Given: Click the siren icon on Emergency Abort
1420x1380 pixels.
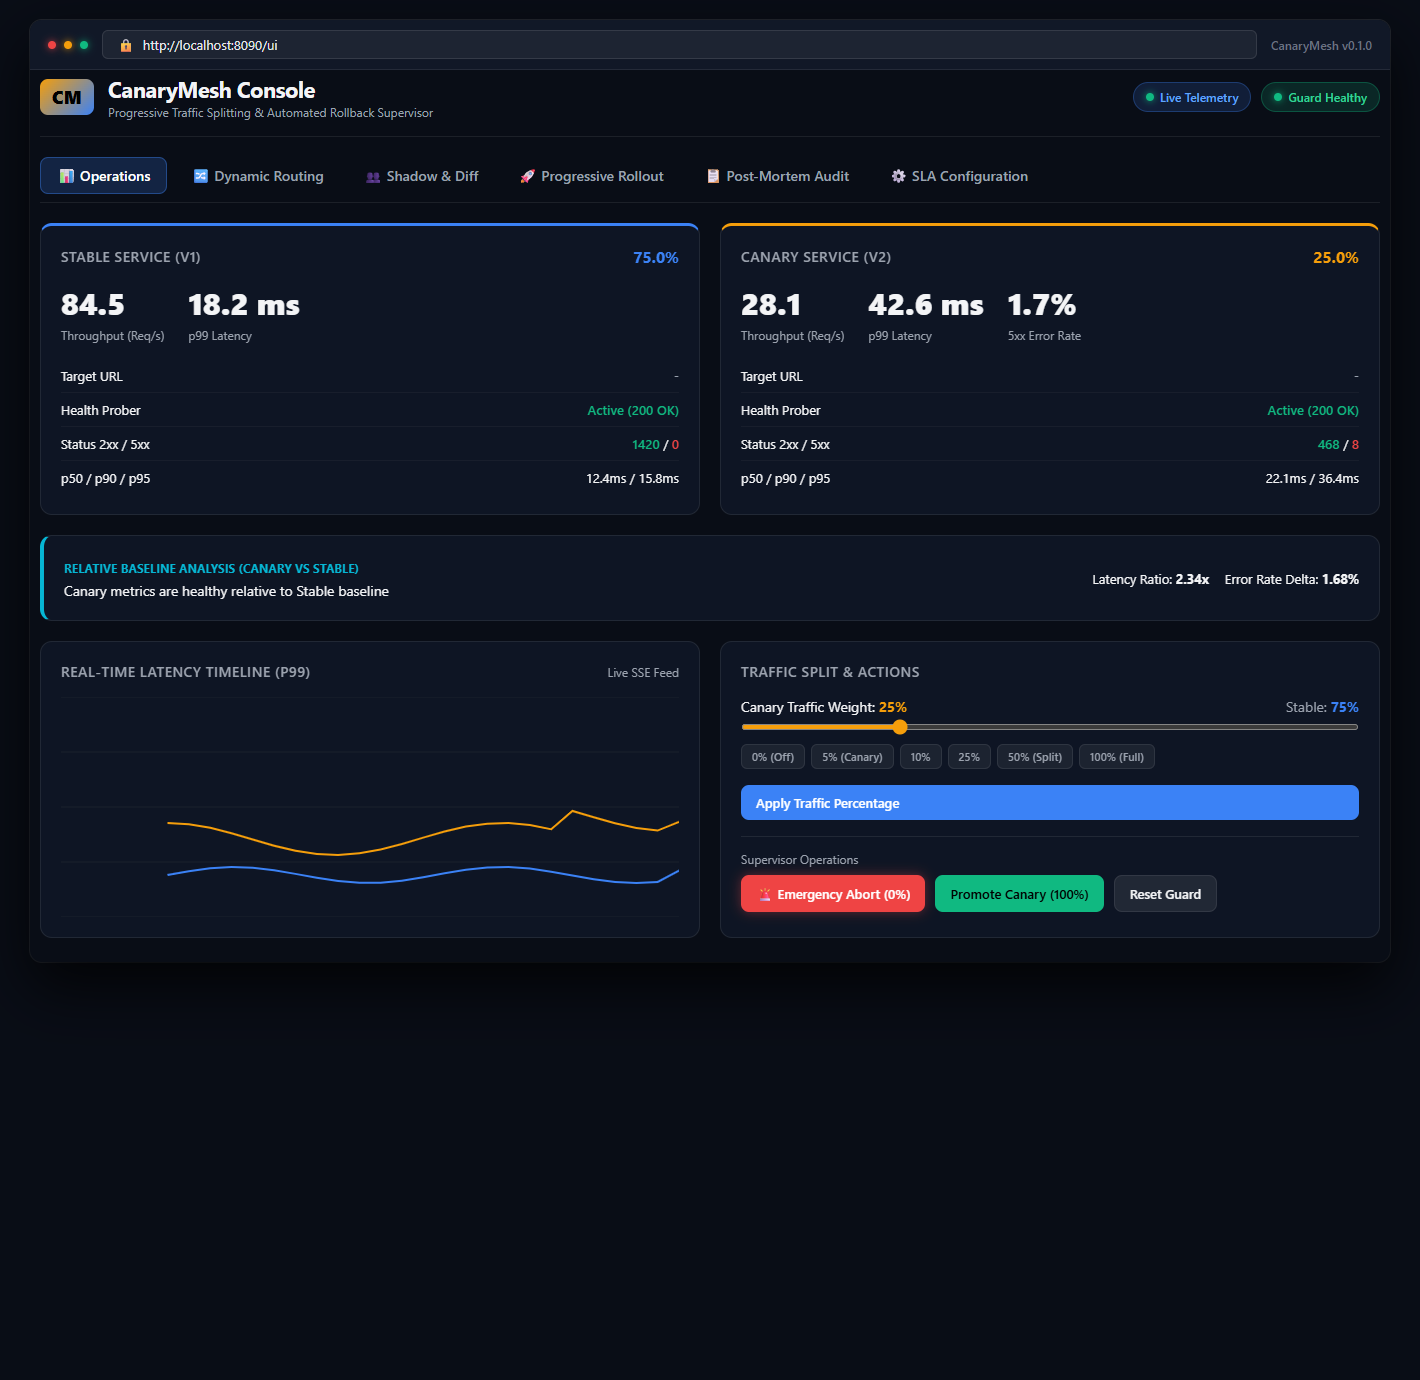Looking at the screenshot, I should [765, 895].
